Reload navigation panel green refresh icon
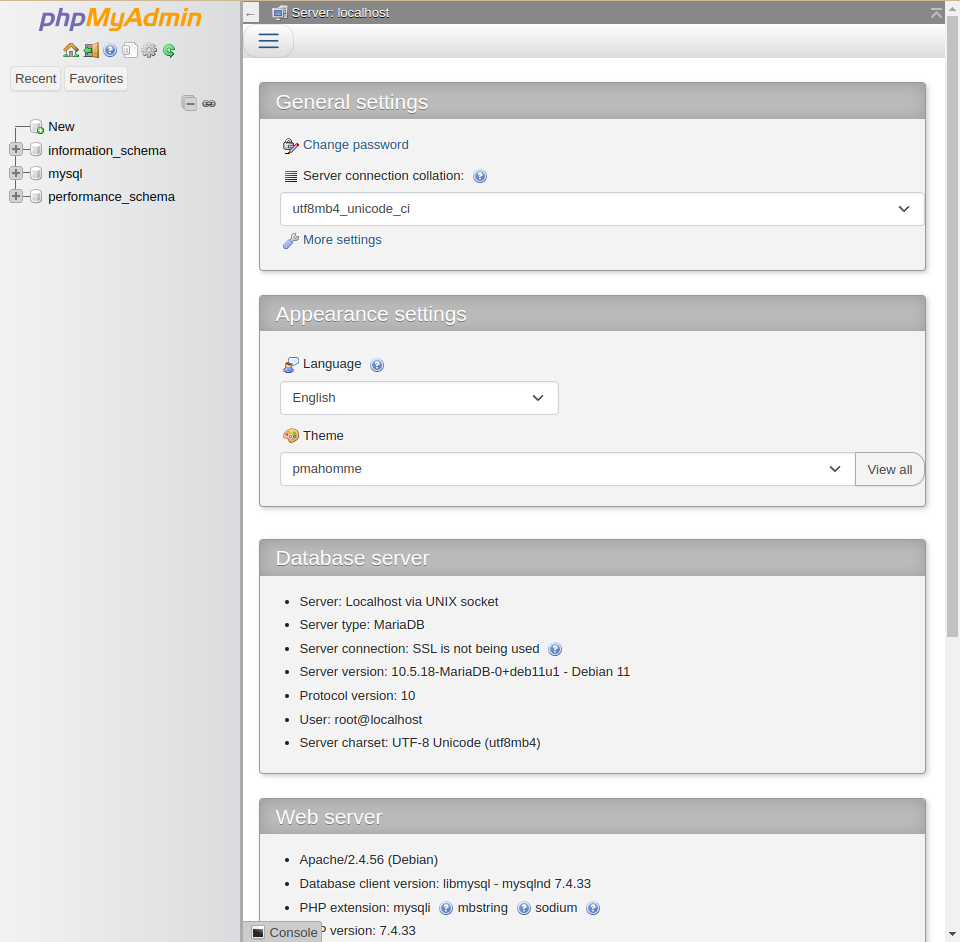 coord(169,50)
